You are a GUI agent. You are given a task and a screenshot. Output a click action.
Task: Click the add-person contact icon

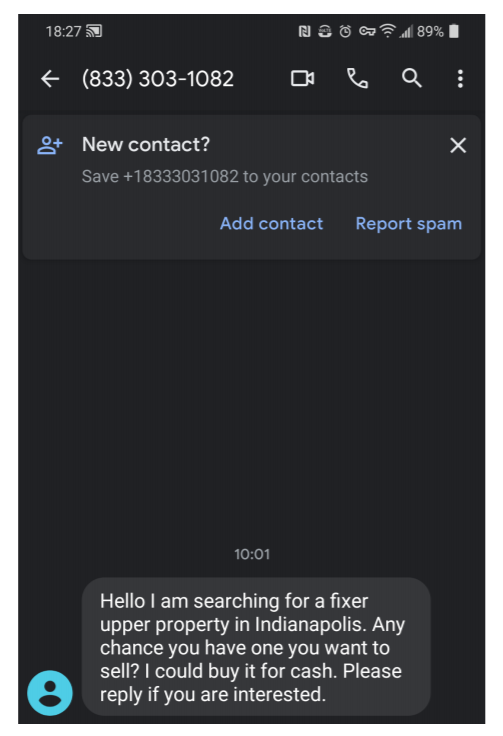pos(50,146)
